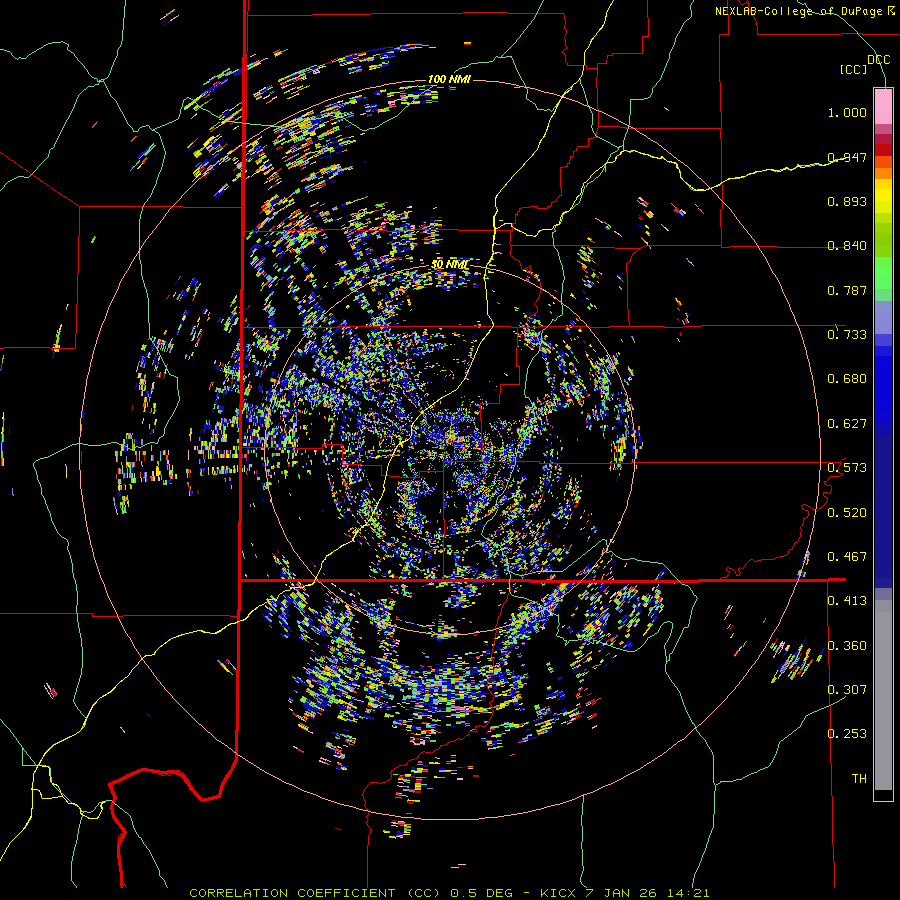The height and width of the screenshot is (900, 900).
Task: Click the 0.627 scale value
Action: [x=847, y=424]
